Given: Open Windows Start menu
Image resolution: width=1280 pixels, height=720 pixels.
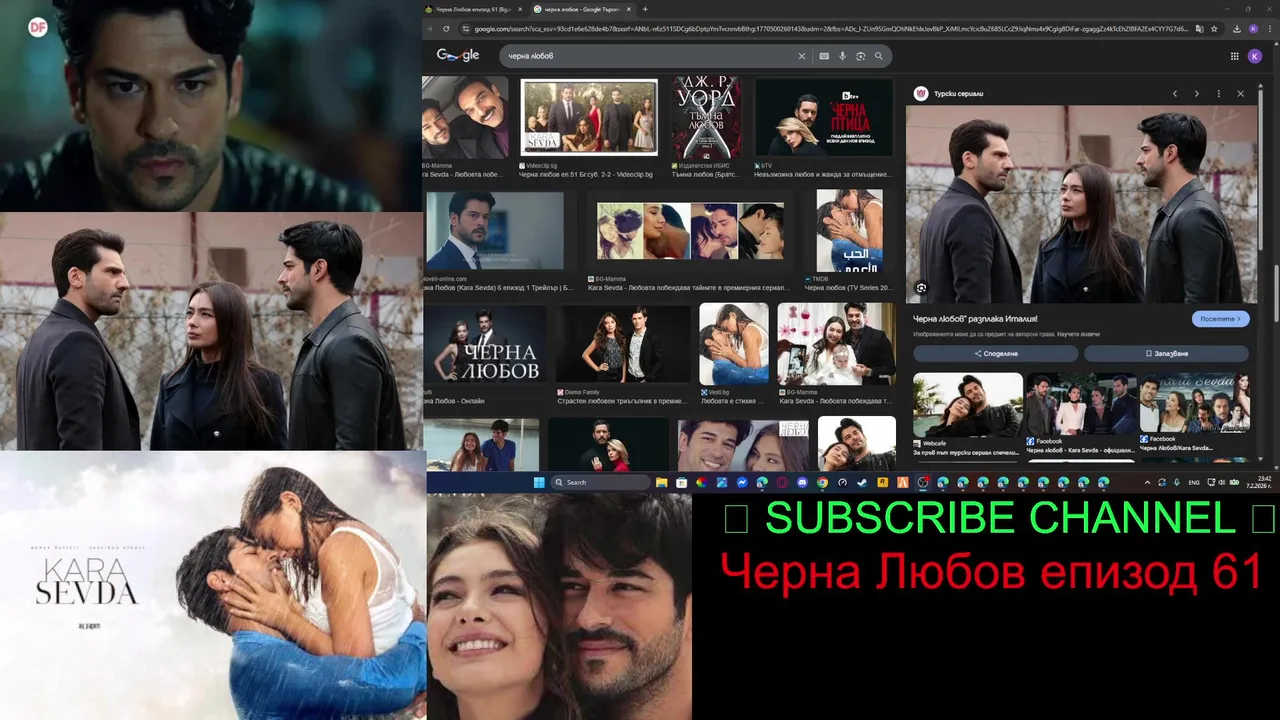Looking at the screenshot, I should (x=539, y=482).
